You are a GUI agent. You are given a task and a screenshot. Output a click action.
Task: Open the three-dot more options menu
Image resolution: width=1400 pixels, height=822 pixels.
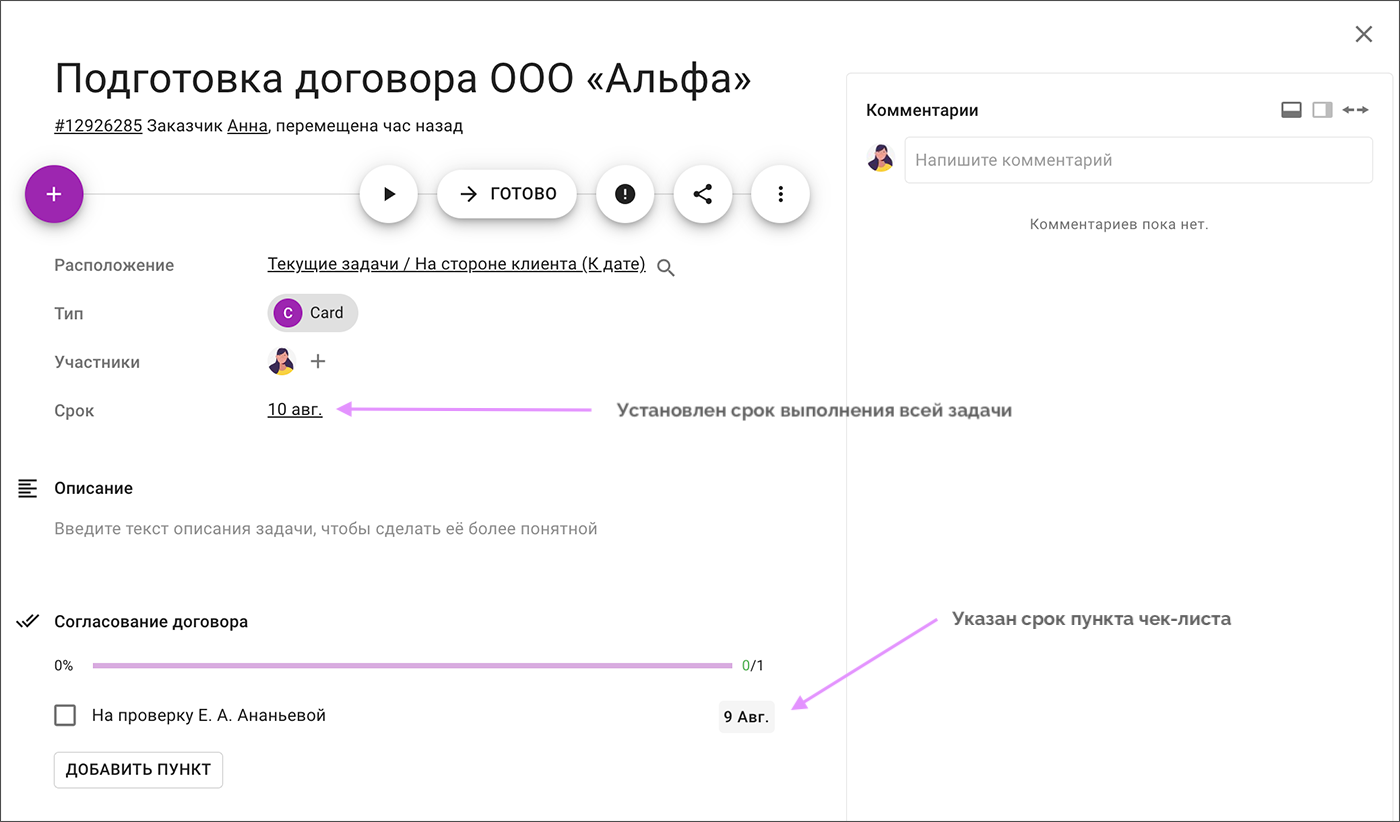(x=781, y=194)
